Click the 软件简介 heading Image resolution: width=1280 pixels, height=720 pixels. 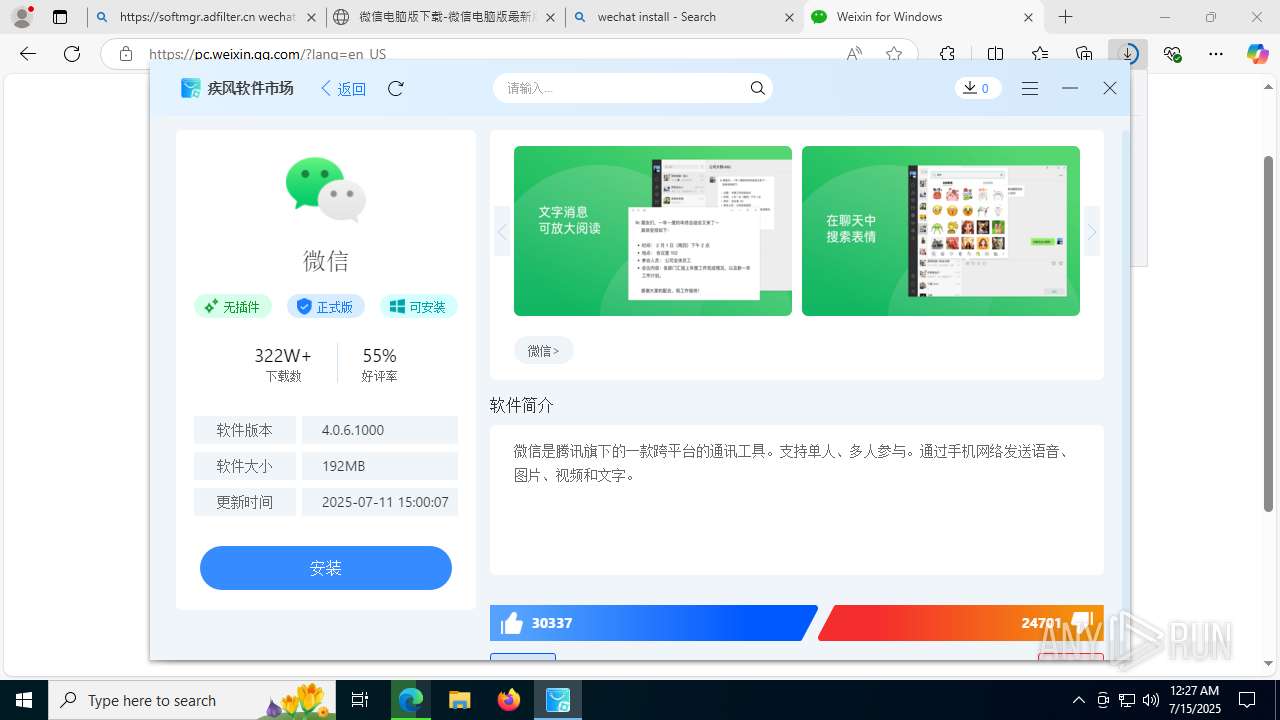click(x=522, y=405)
